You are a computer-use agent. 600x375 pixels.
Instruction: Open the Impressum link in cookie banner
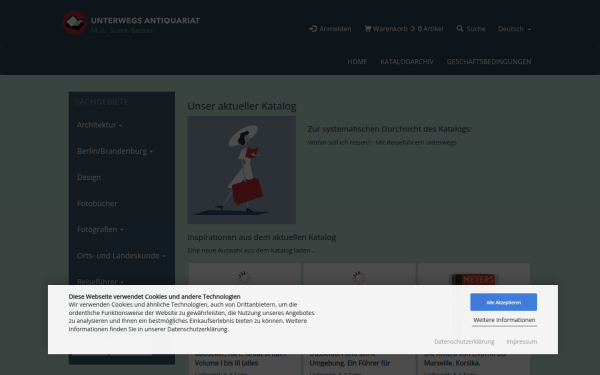522,341
